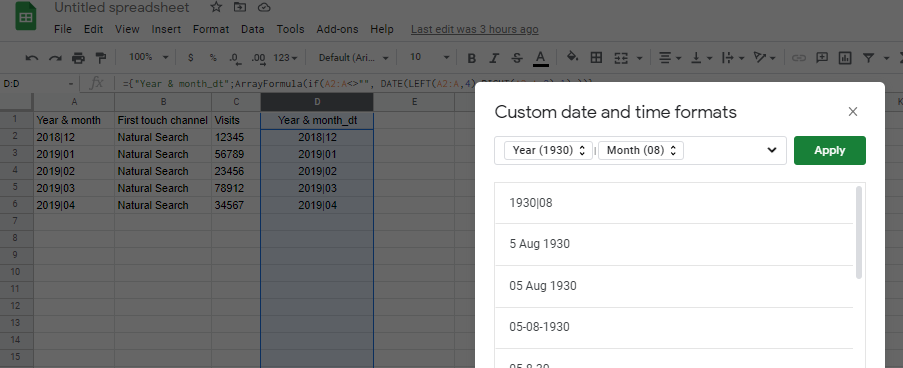
Task: Click the Undo icon in toolbar
Action: [32, 58]
